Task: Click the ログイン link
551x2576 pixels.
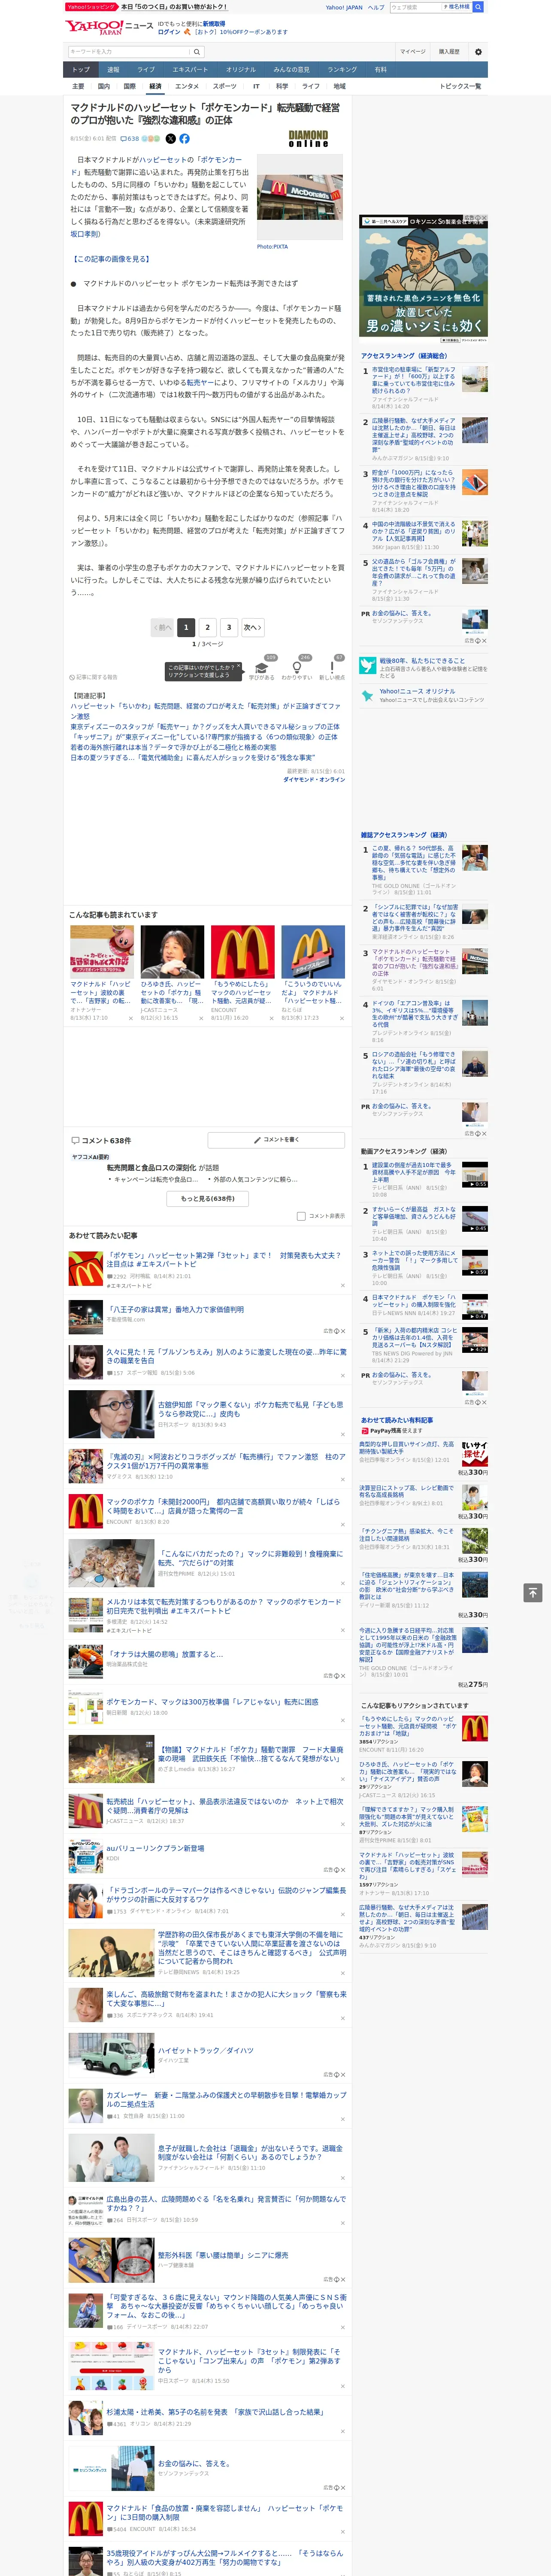Action: tap(169, 32)
